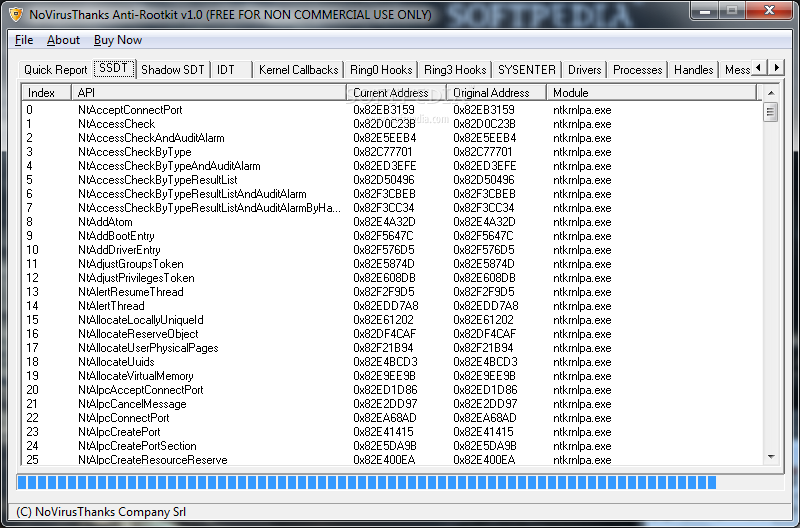This screenshot has width=800, height=528.
Task: Select the NtAllocateLocallyUniqueId row
Action: (x=392, y=320)
